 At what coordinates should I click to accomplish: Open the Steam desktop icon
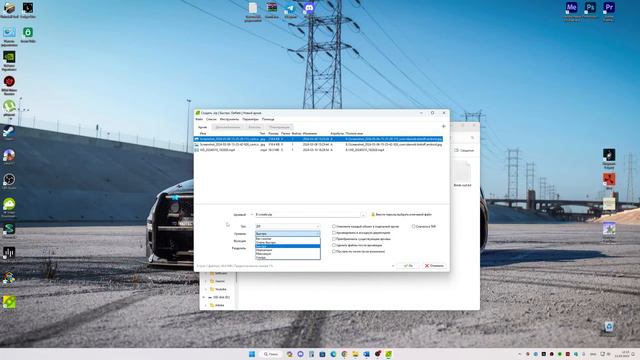pyautogui.click(x=9, y=132)
